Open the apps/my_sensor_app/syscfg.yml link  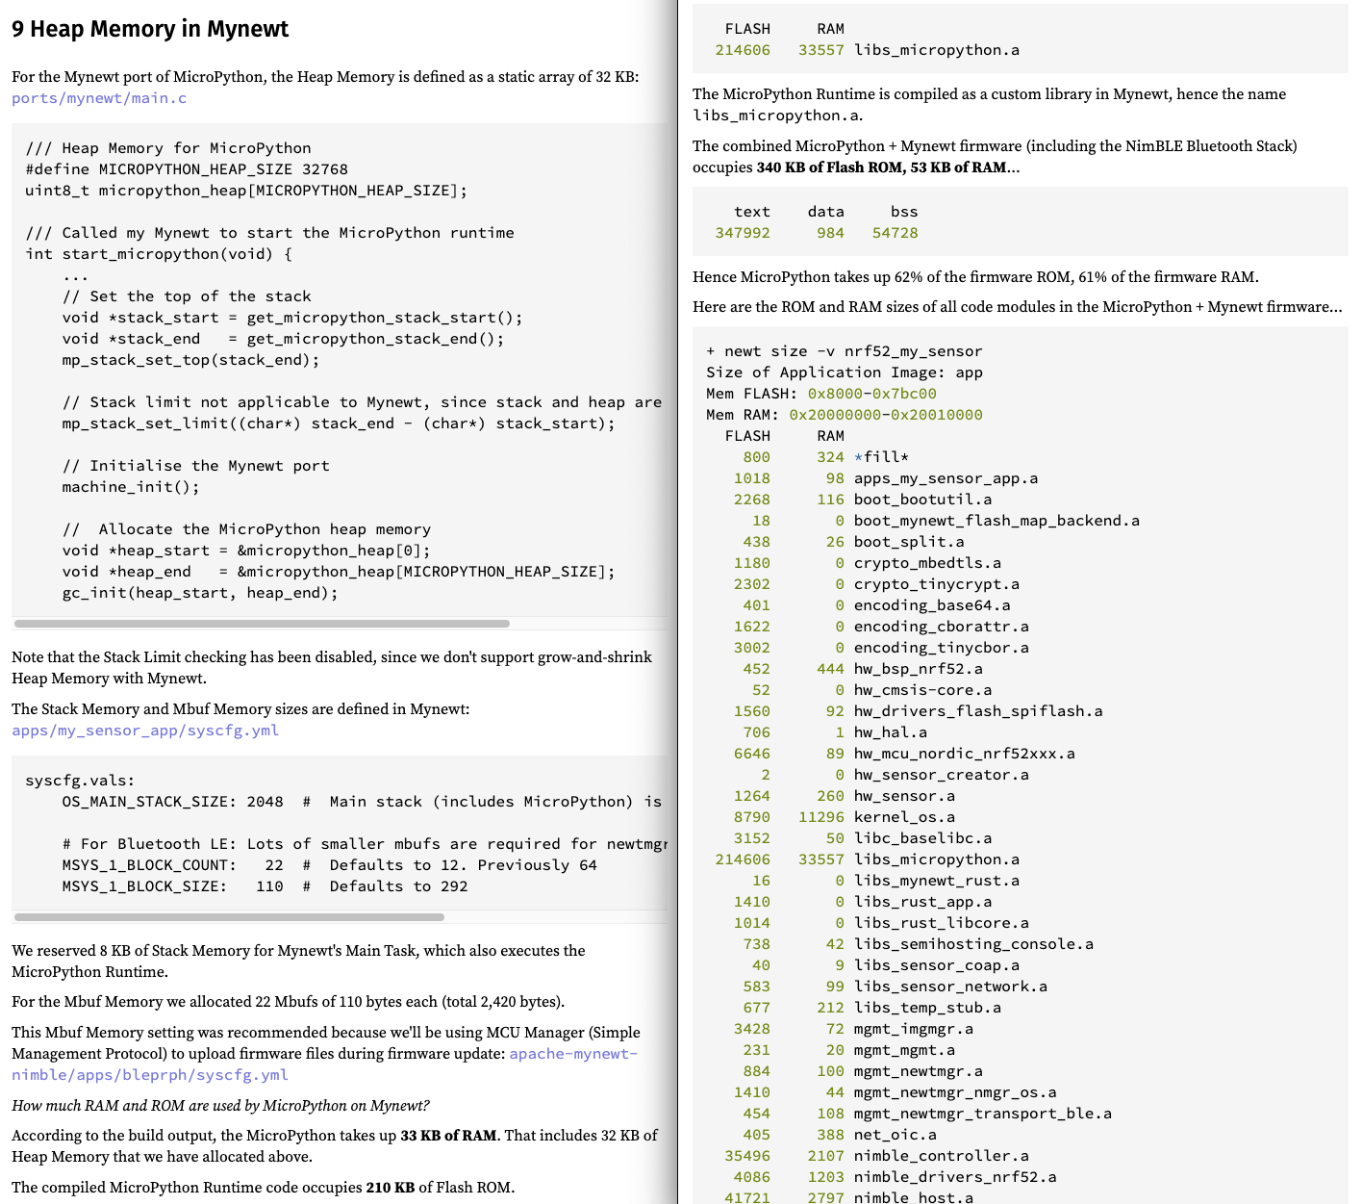[x=145, y=730]
